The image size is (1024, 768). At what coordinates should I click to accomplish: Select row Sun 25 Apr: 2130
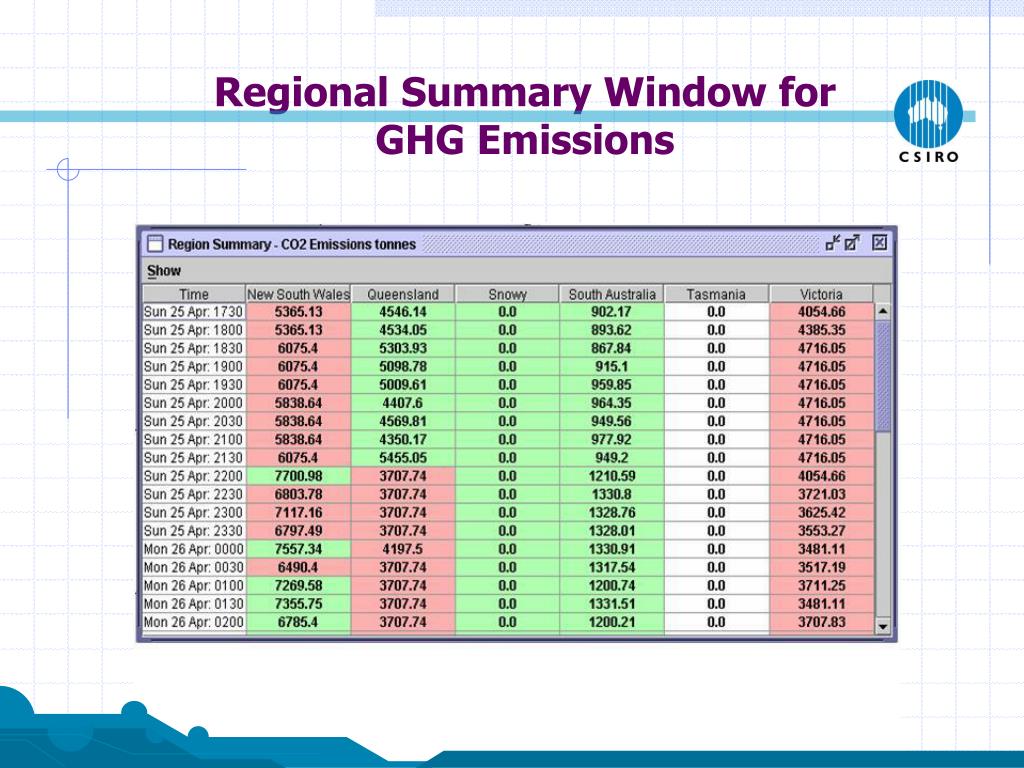coord(508,458)
